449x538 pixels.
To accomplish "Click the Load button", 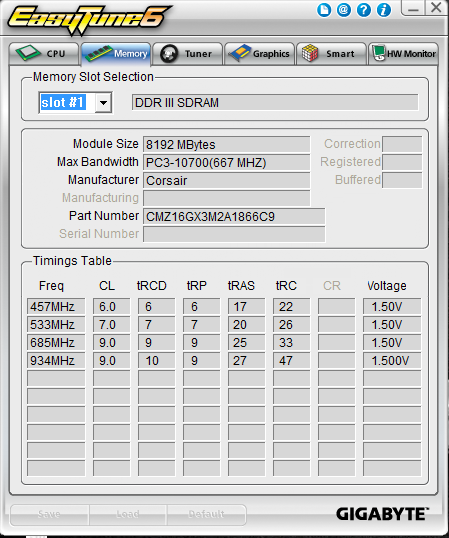I will [x=128, y=514].
